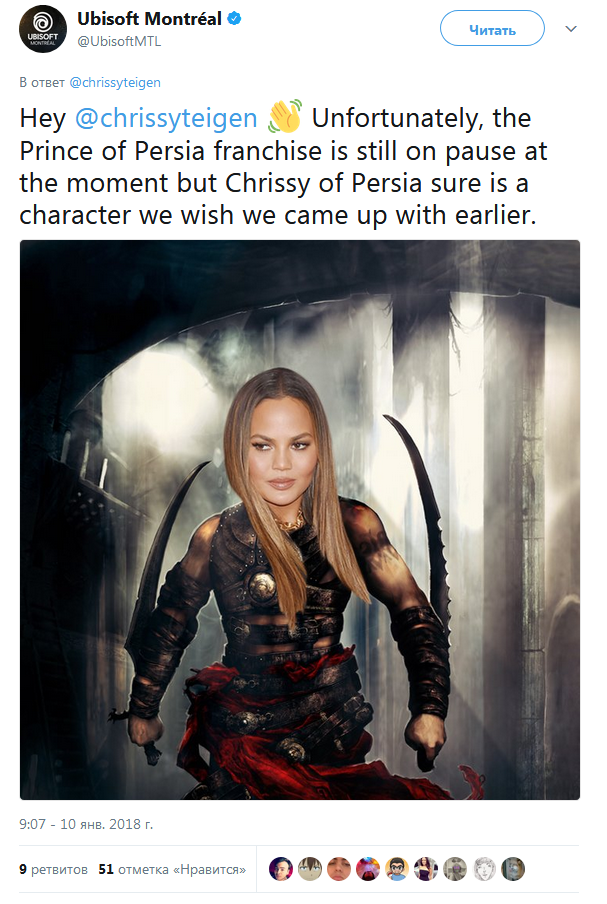
Task: Open the last liker avatar in the row
Action: (513, 869)
